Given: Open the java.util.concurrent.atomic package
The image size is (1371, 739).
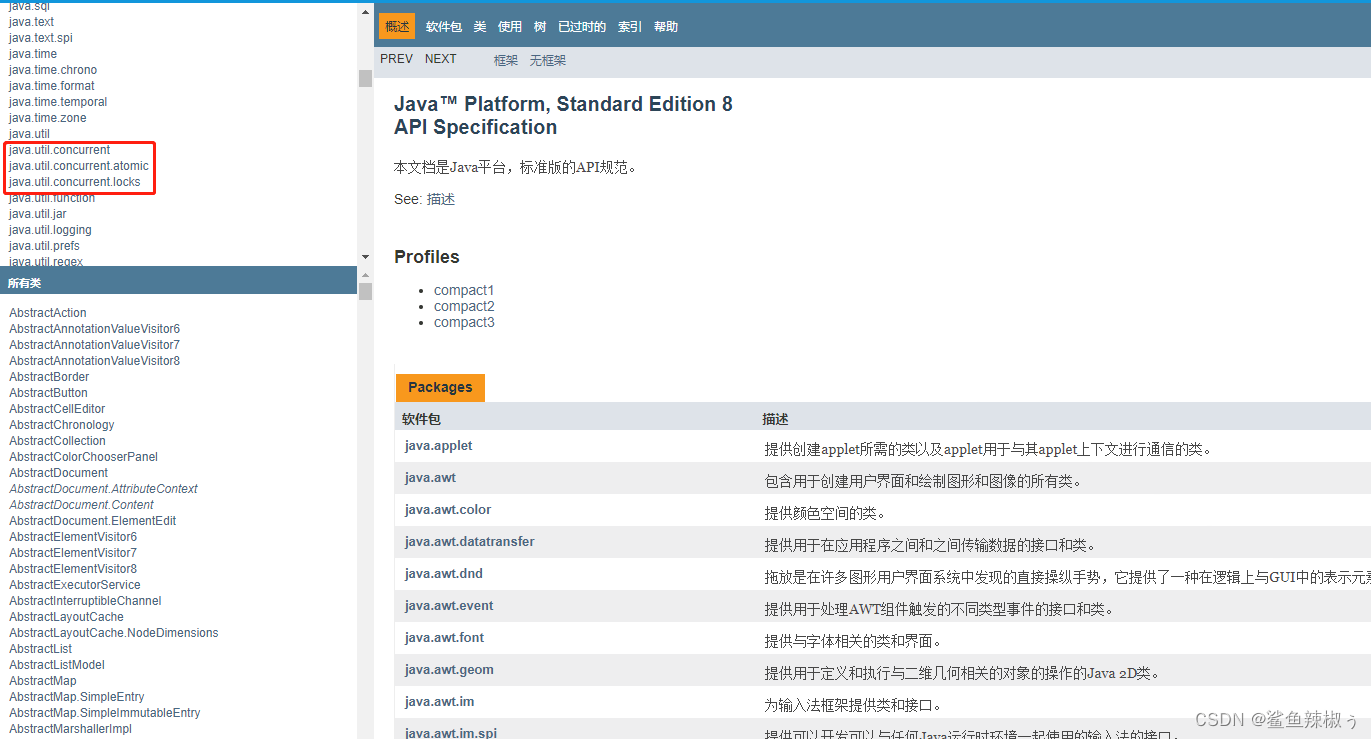Looking at the screenshot, I should (x=78, y=165).
